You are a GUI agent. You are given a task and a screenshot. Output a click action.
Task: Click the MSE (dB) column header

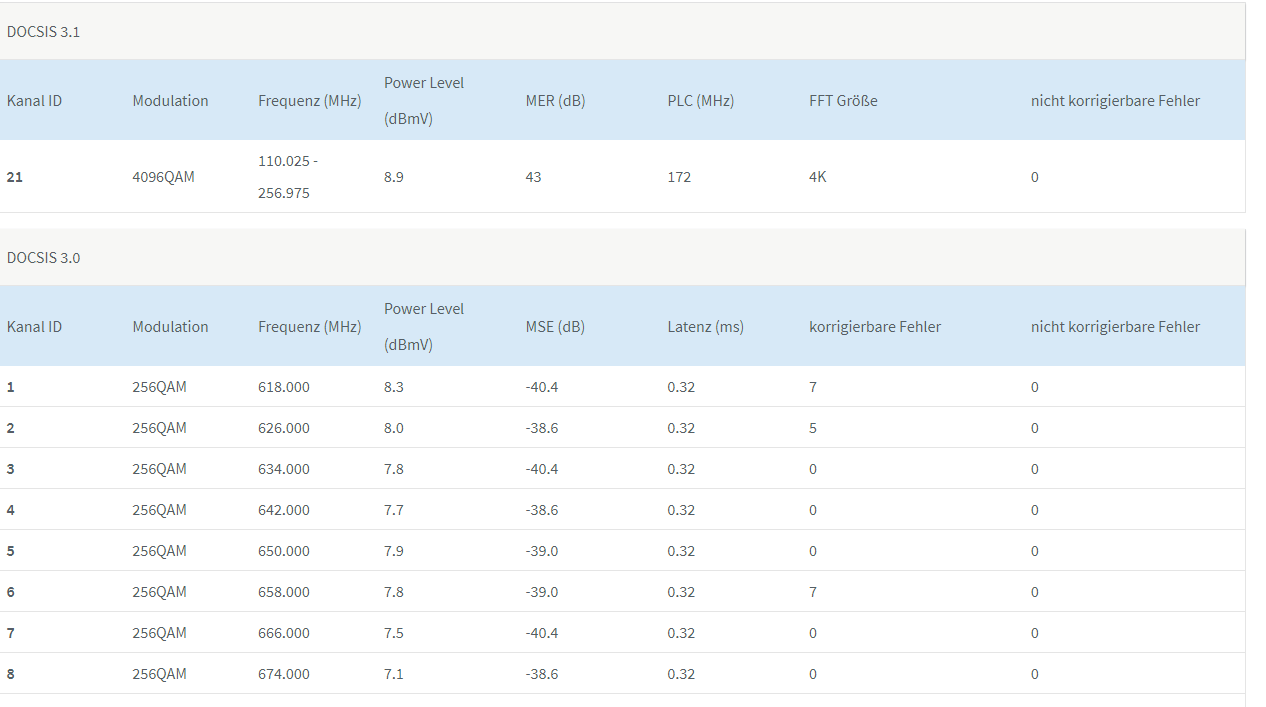(555, 327)
